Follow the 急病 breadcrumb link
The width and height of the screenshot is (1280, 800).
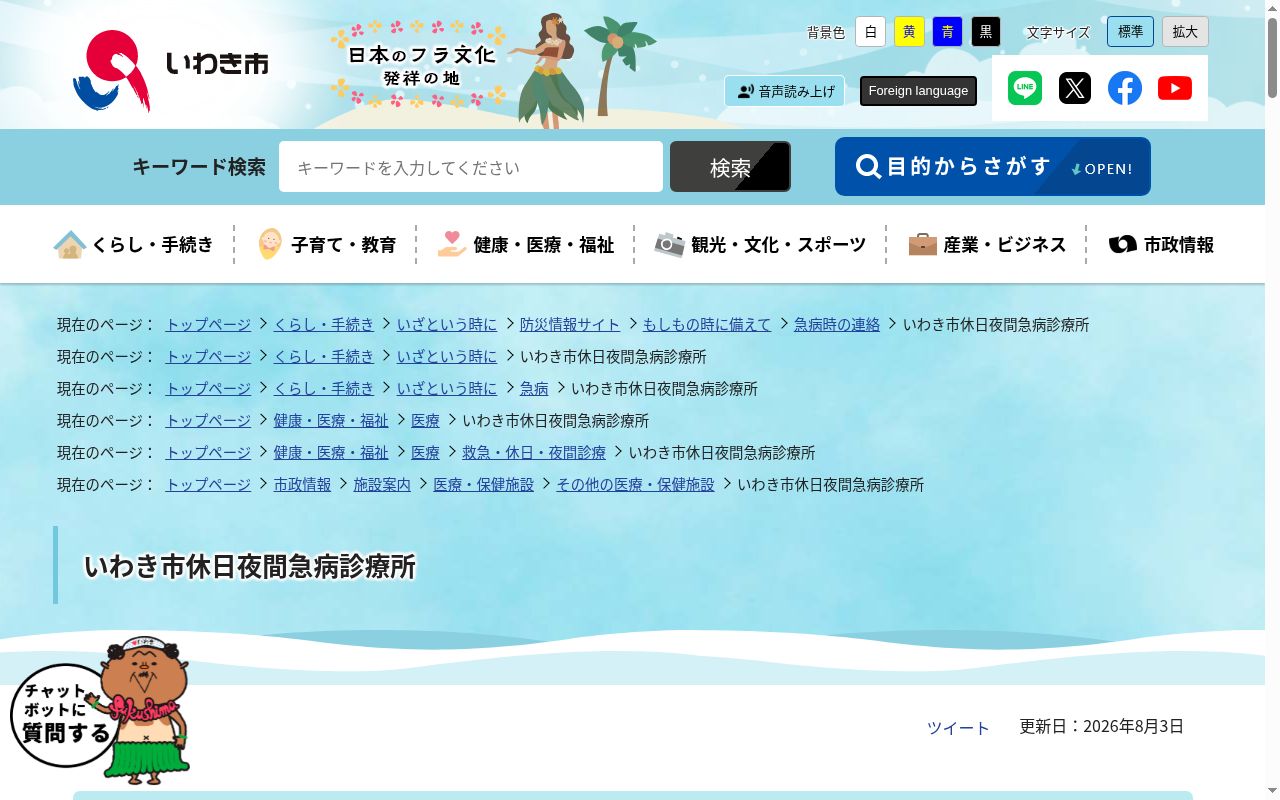[x=534, y=388]
